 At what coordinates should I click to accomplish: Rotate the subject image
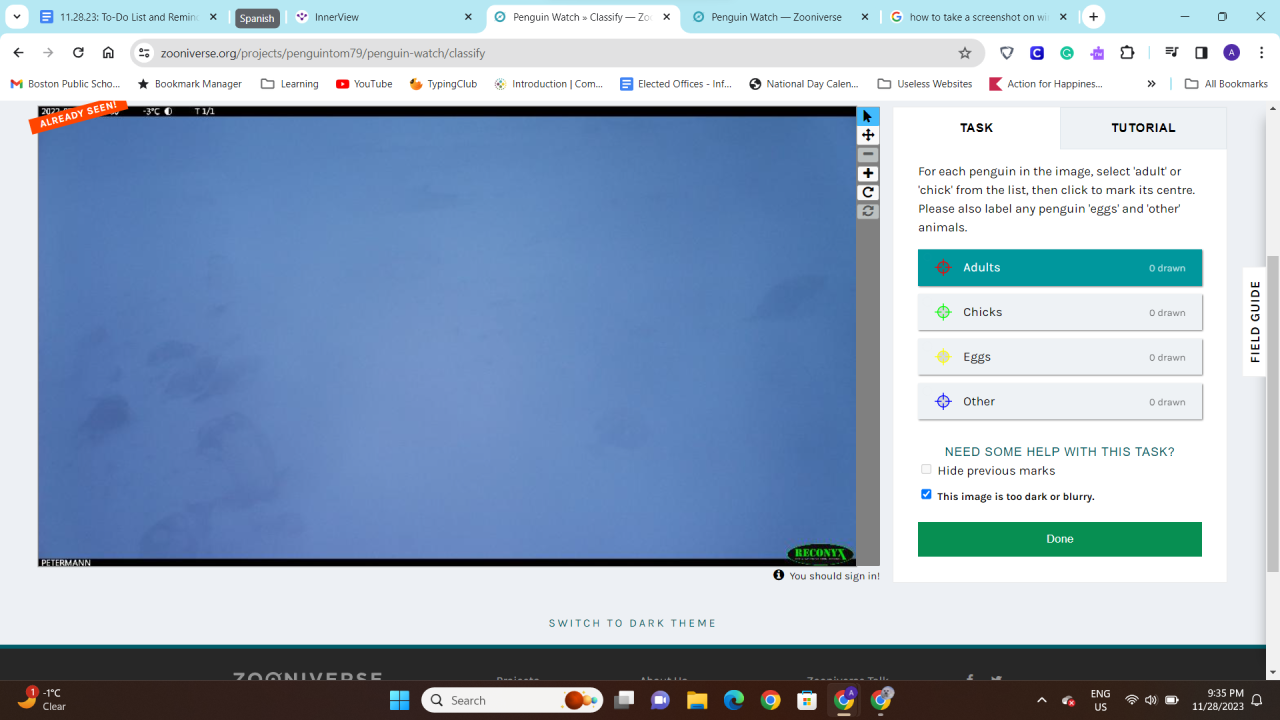[868, 192]
